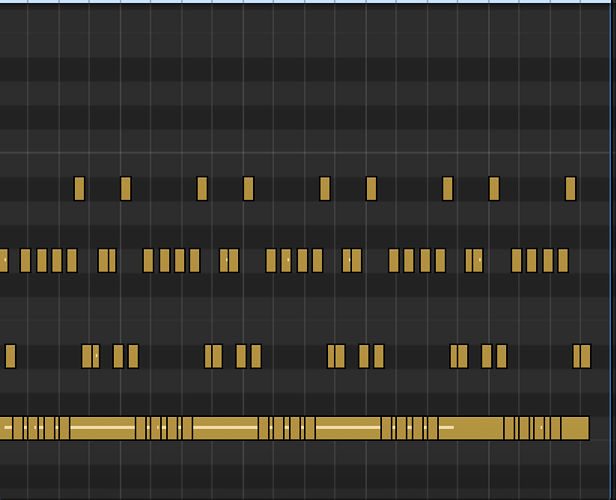Select sixth note in the topmost note row
Image resolution: width=616 pixels, height=500 pixels.
coord(371,189)
